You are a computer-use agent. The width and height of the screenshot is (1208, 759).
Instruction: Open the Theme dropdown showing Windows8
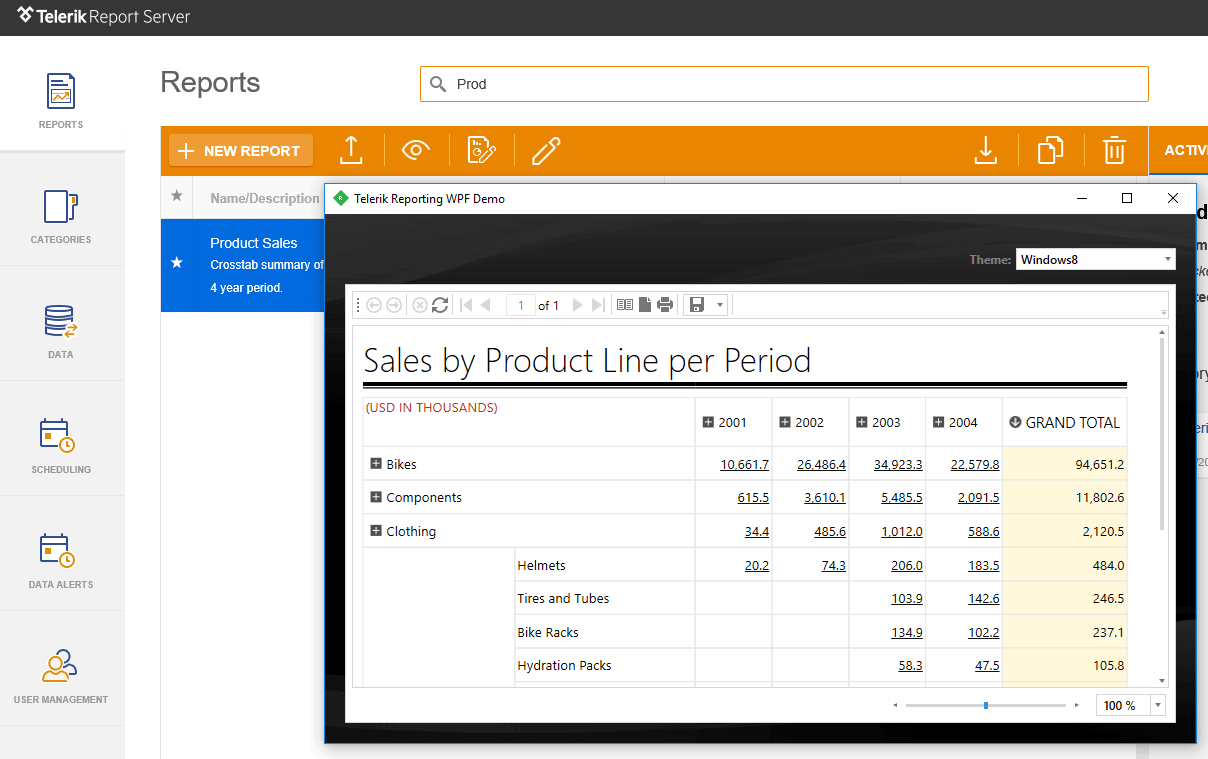1095,260
